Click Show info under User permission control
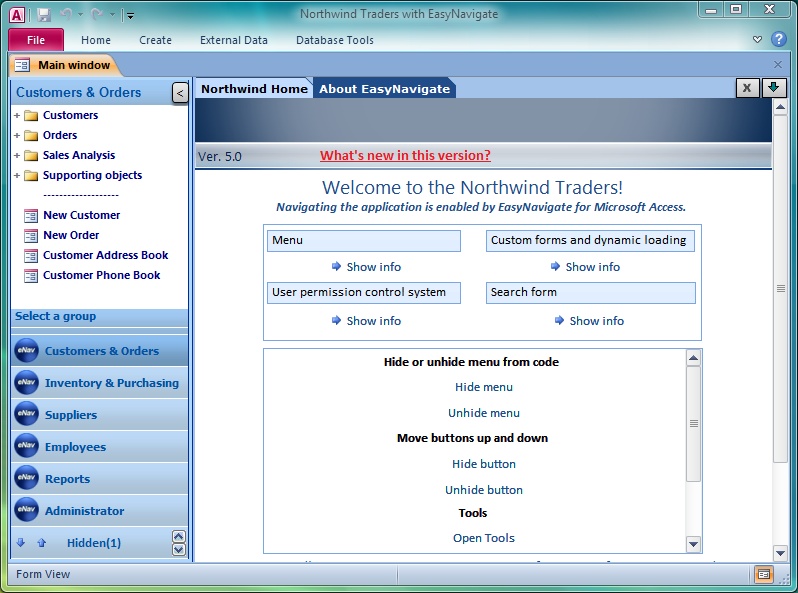798x593 pixels. point(366,321)
